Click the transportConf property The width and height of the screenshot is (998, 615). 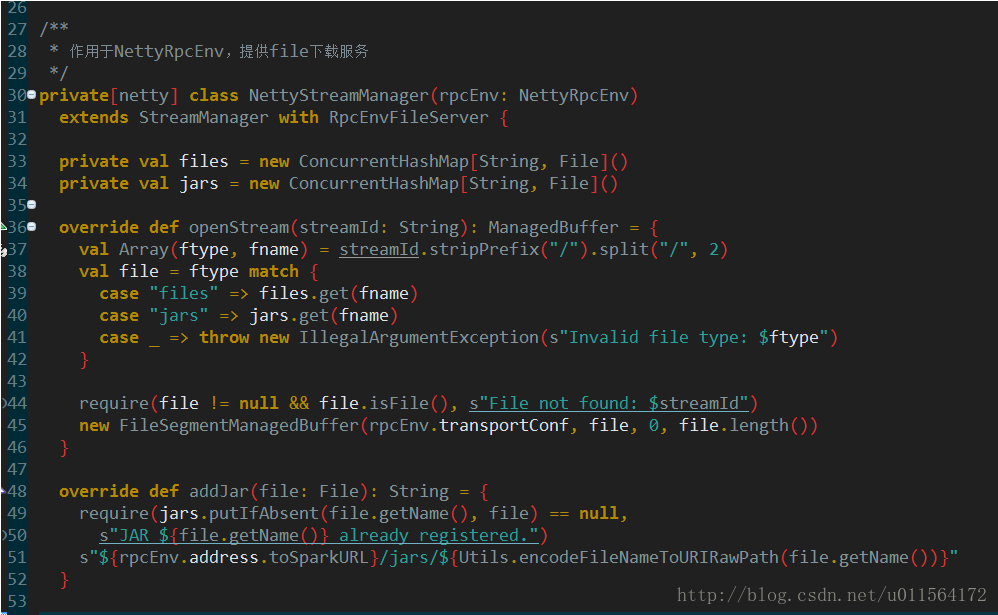pos(503,425)
